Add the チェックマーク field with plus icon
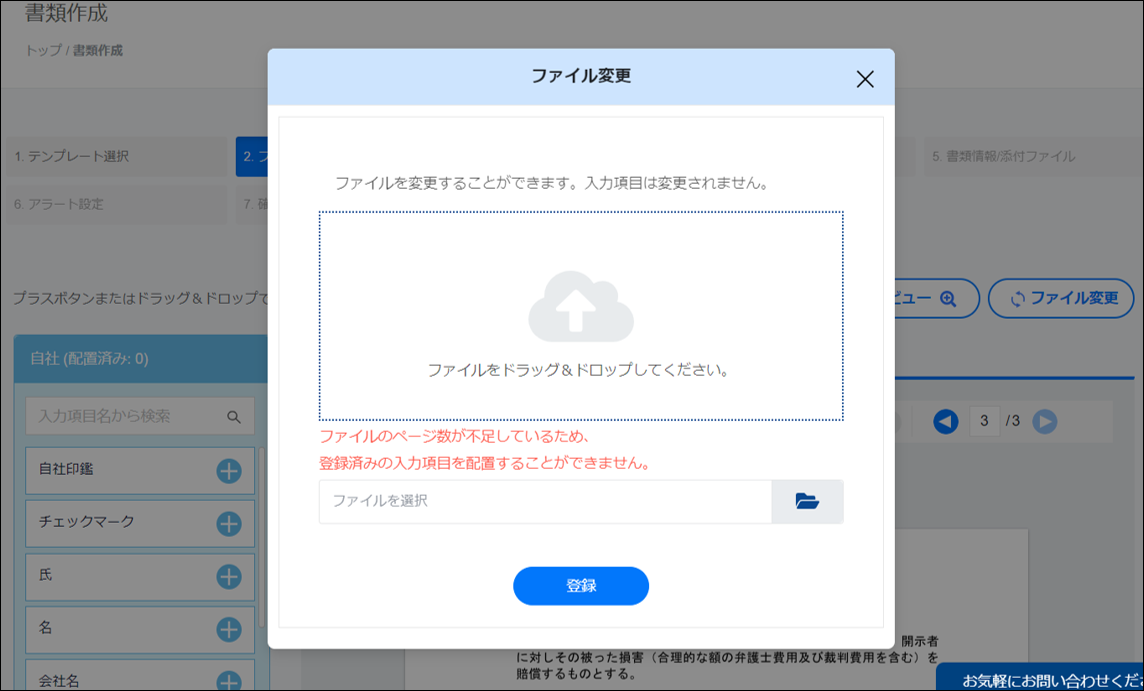Image resolution: width=1144 pixels, height=691 pixels. click(229, 523)
